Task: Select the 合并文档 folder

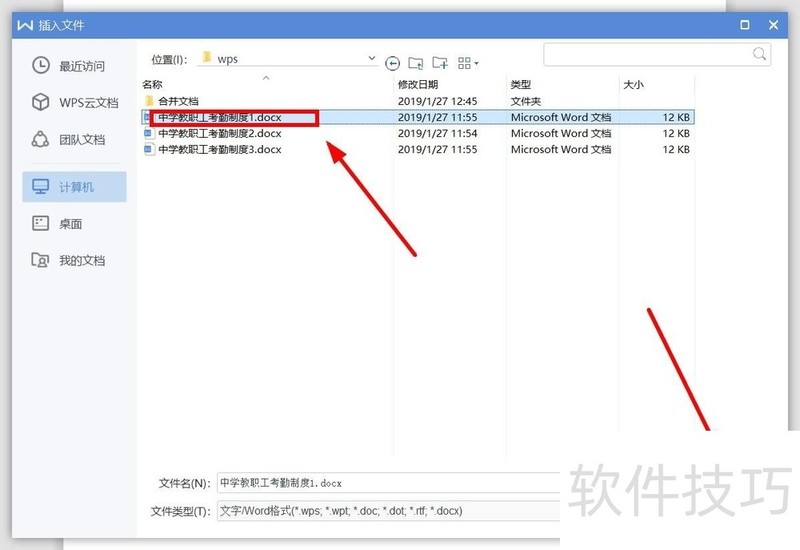Action: pos(418,101)
